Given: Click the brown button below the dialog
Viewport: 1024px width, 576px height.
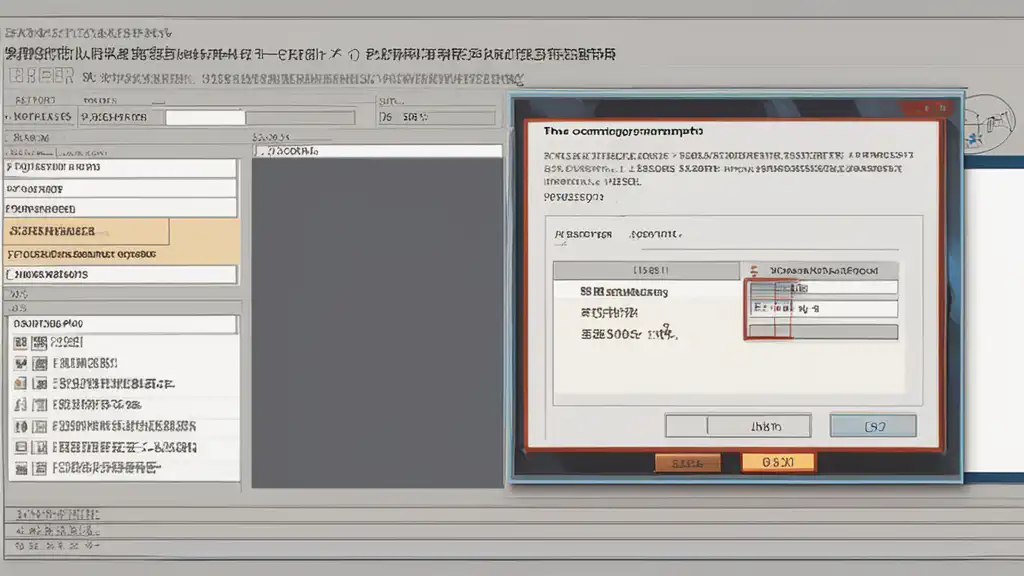Looking at the screenshot, I should [688, 463].
